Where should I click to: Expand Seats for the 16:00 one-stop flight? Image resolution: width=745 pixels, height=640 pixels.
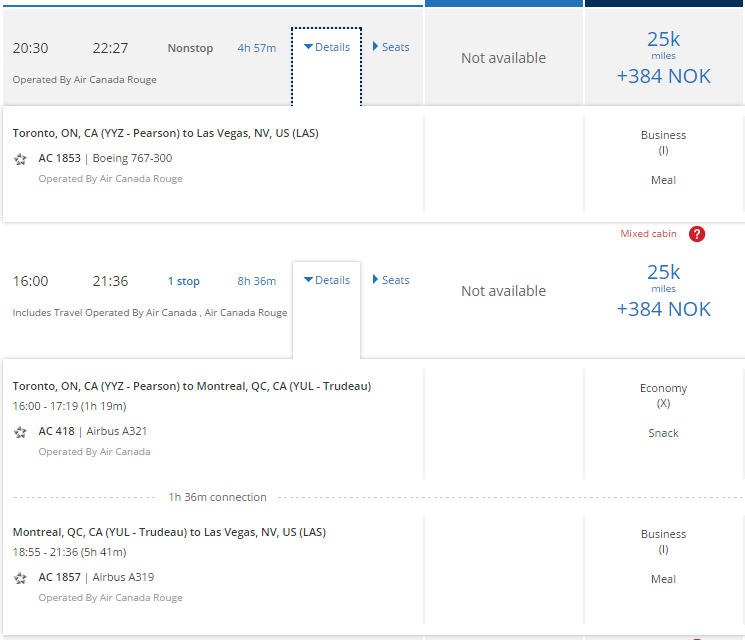[x=391, y=280]
